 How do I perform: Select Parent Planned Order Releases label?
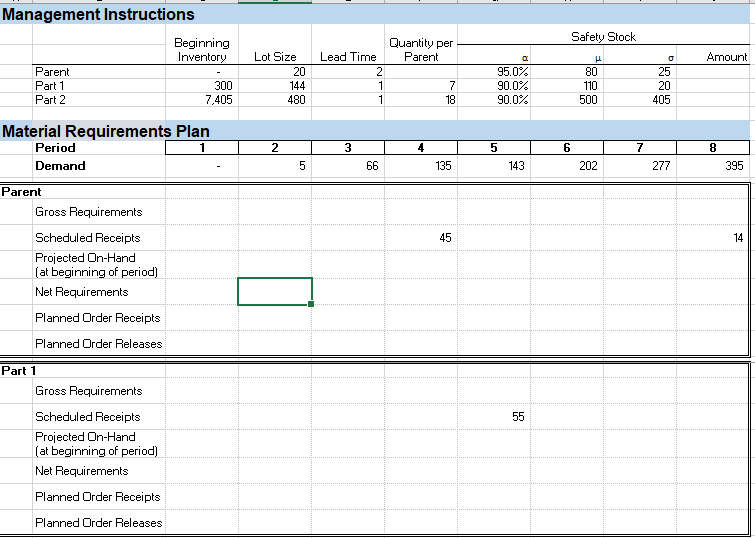coord(98,344)
